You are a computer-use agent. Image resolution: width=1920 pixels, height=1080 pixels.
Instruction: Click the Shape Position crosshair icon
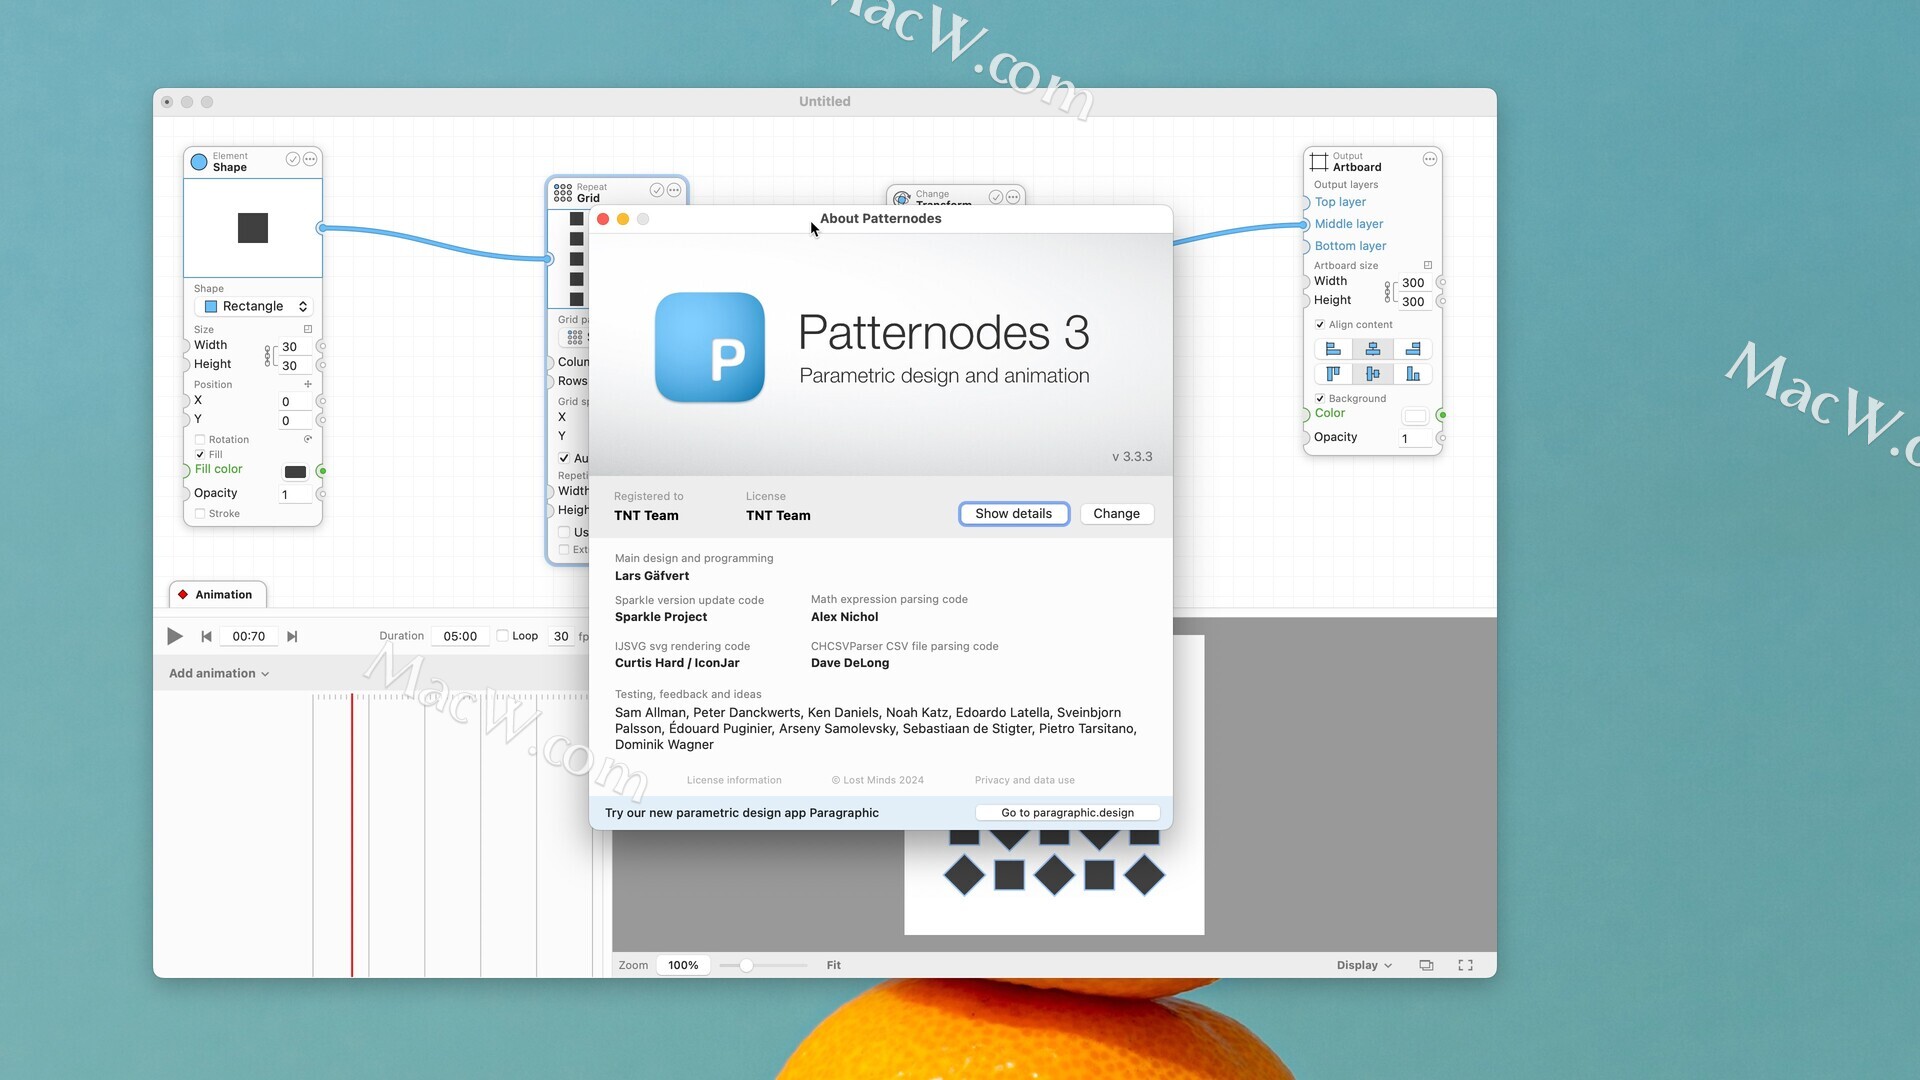point(308,384)
